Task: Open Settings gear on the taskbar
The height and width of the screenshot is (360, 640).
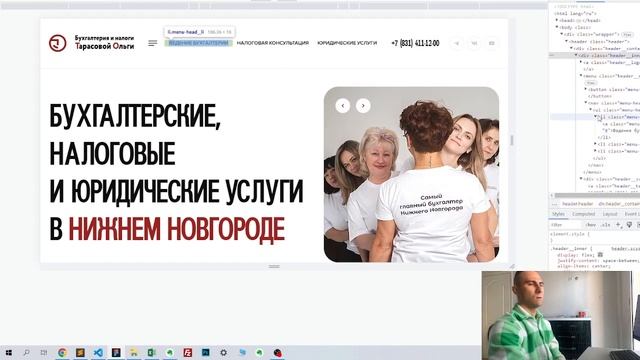Action: click(x=224, y=353)
